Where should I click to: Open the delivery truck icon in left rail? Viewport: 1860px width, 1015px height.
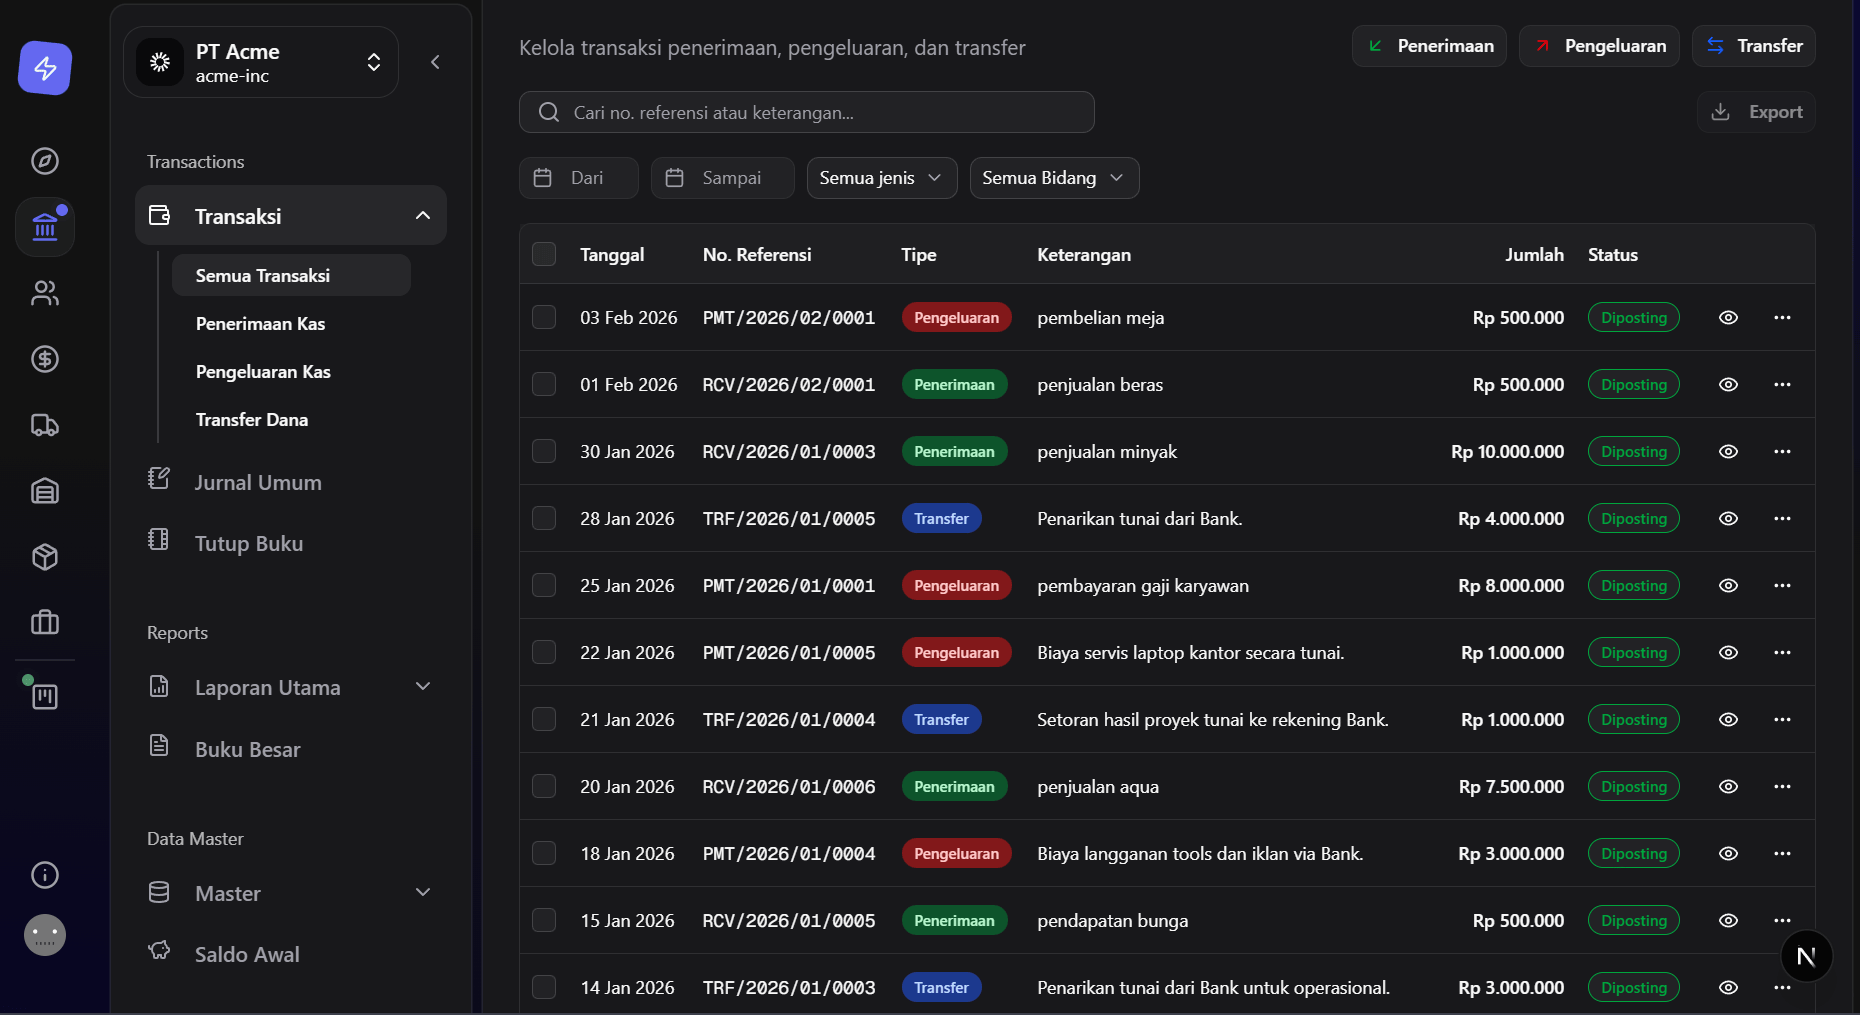pos(45,425)
